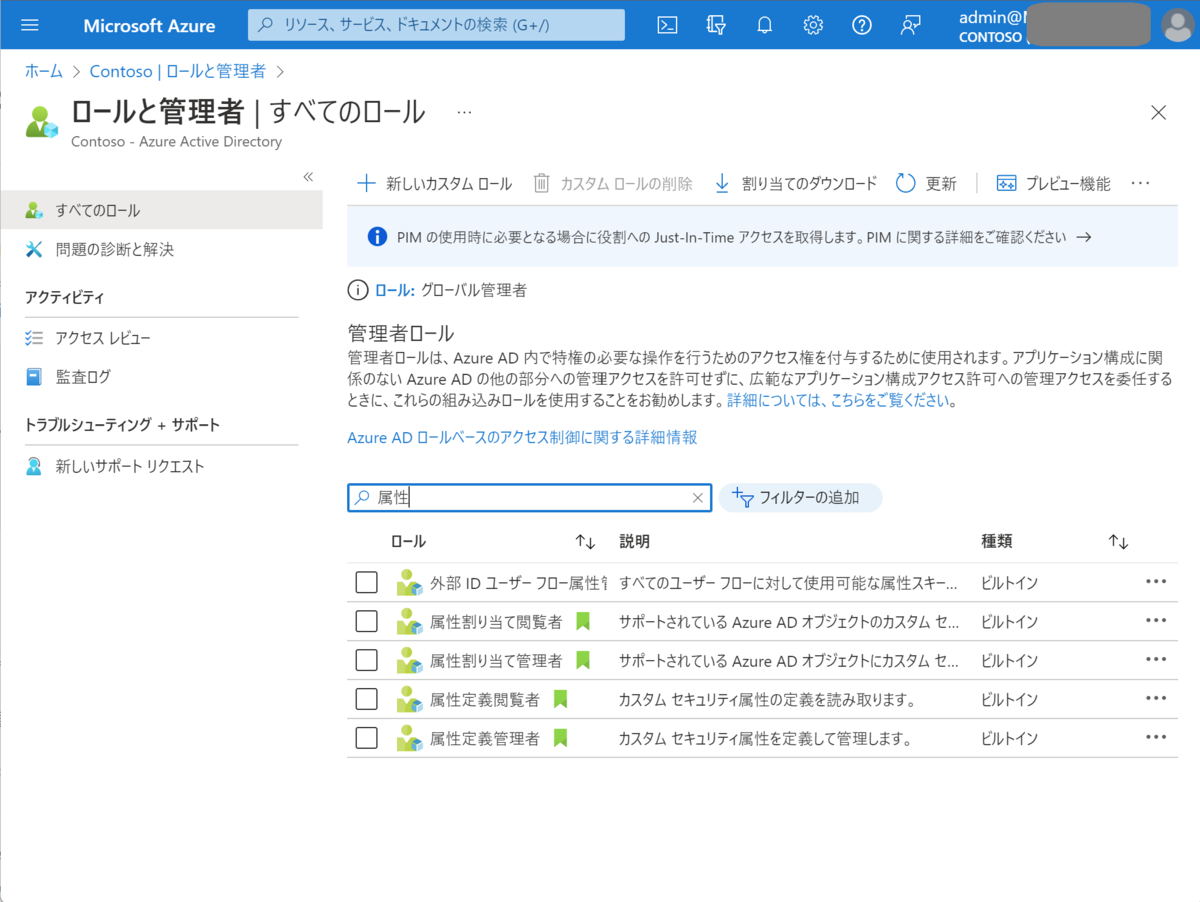Clear the 属性 search with X
The height and width of the screenshot is (902, 1200).
(698, 498)
